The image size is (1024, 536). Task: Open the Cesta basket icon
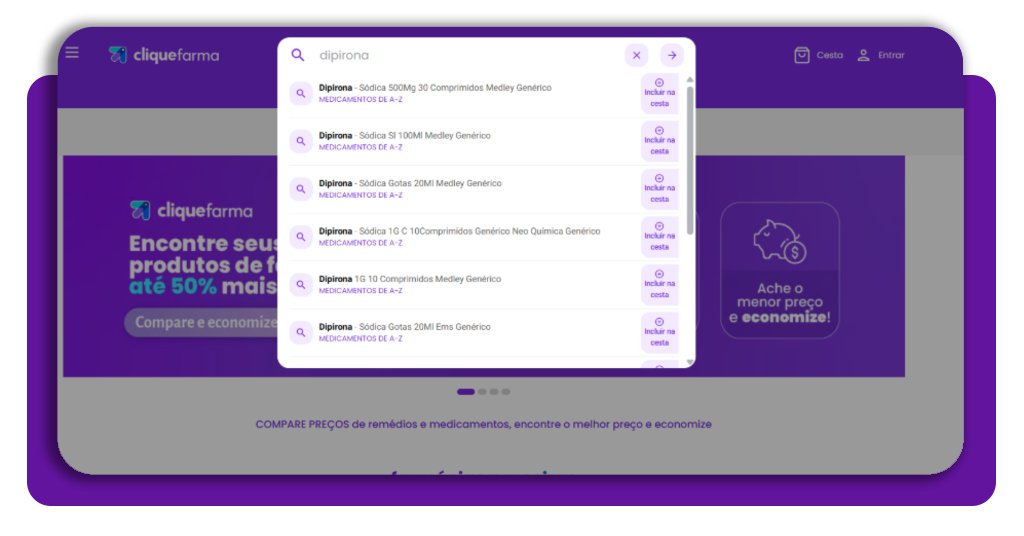coord(802,55)
